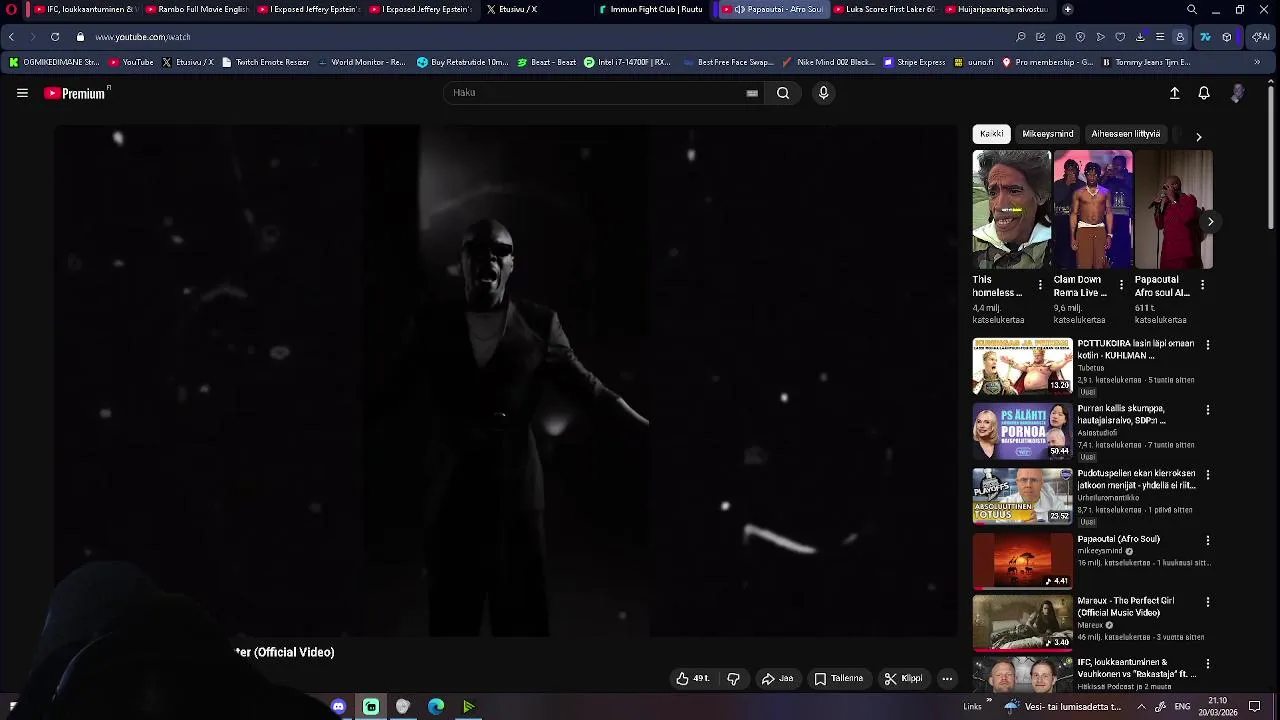This screenshot has height=720, width=1280.
Task: Create a clip with Klippi
Action: pyautogui.click(x=903, y=678)
